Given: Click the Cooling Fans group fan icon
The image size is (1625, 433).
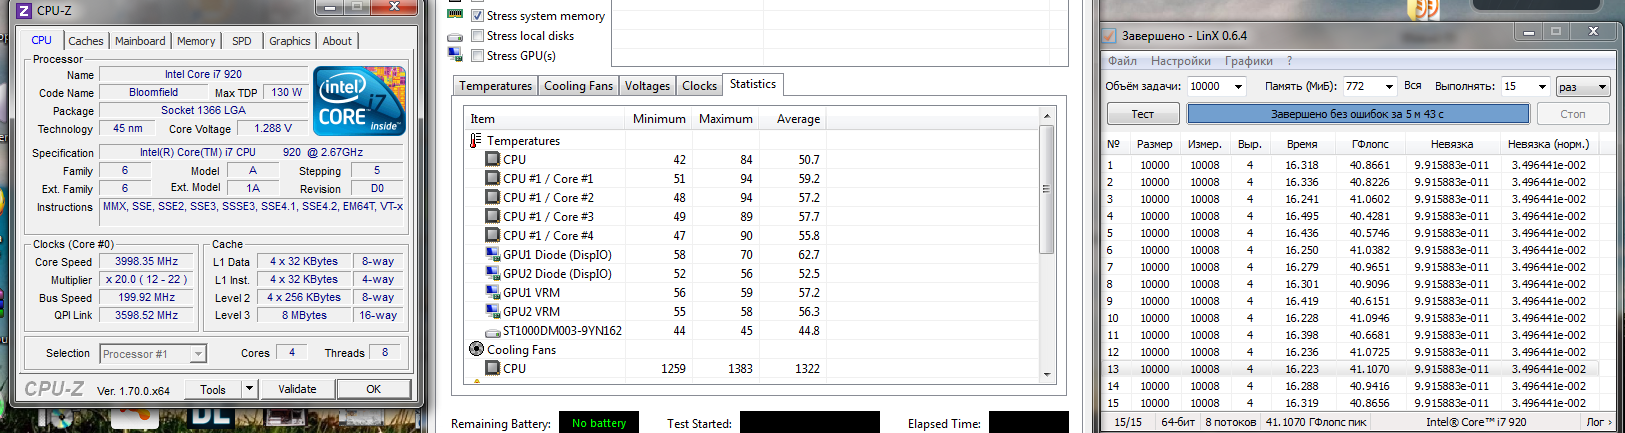Looking at the screenshot, I should click(476, 349).
